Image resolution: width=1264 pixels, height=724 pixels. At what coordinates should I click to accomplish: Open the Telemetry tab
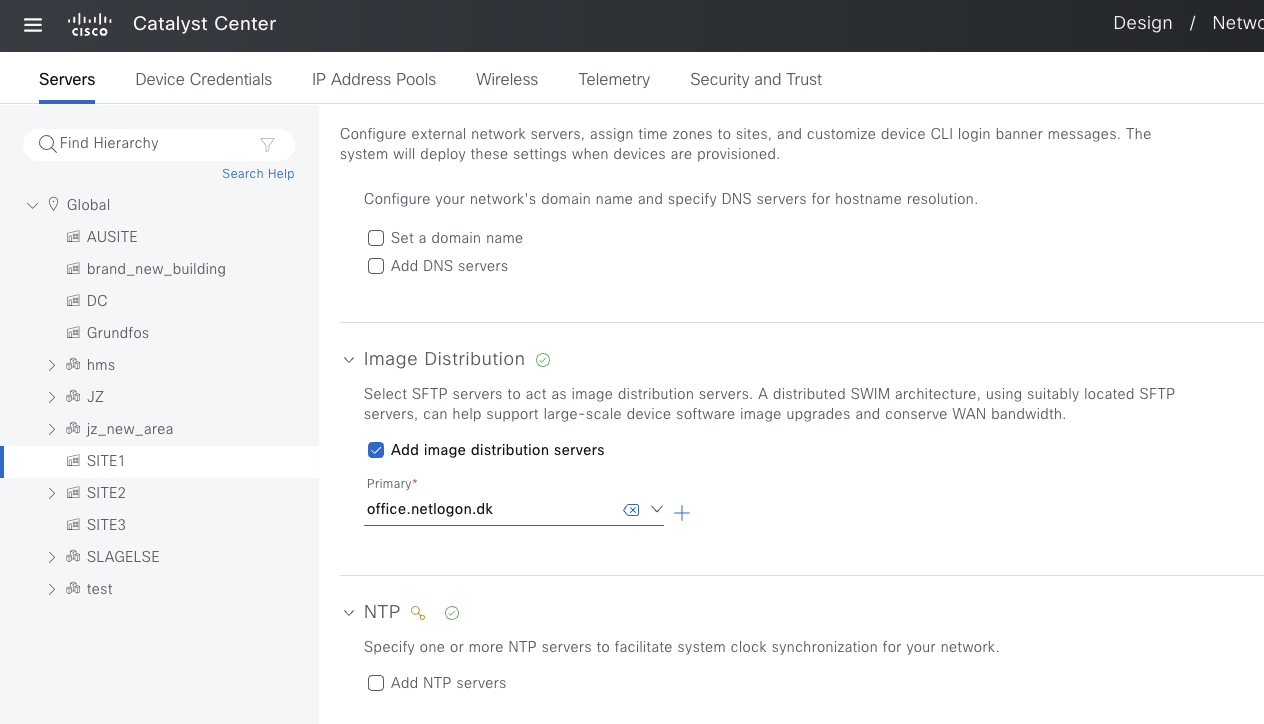pos(613,79)
